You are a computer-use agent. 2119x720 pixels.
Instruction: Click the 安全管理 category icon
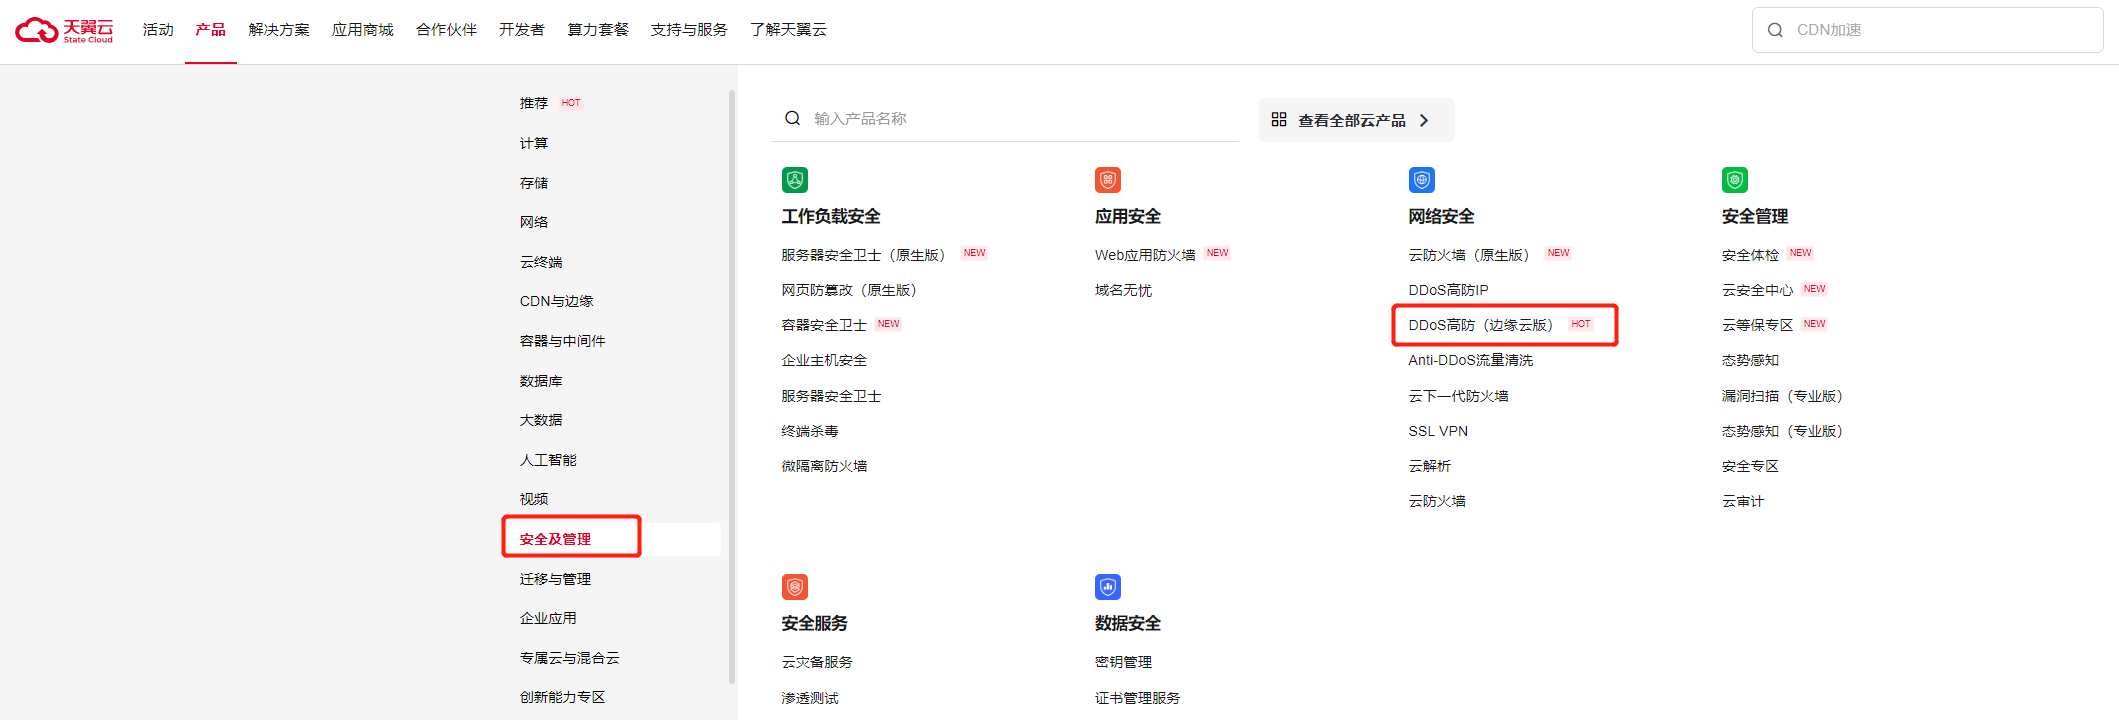click(1735, 180)
